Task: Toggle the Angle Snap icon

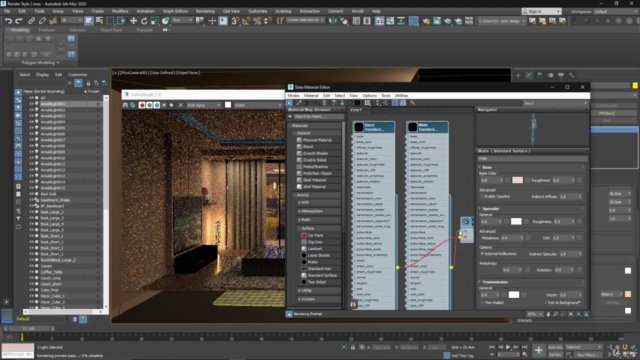Action: pyautogui.click(x=246, y=21)
